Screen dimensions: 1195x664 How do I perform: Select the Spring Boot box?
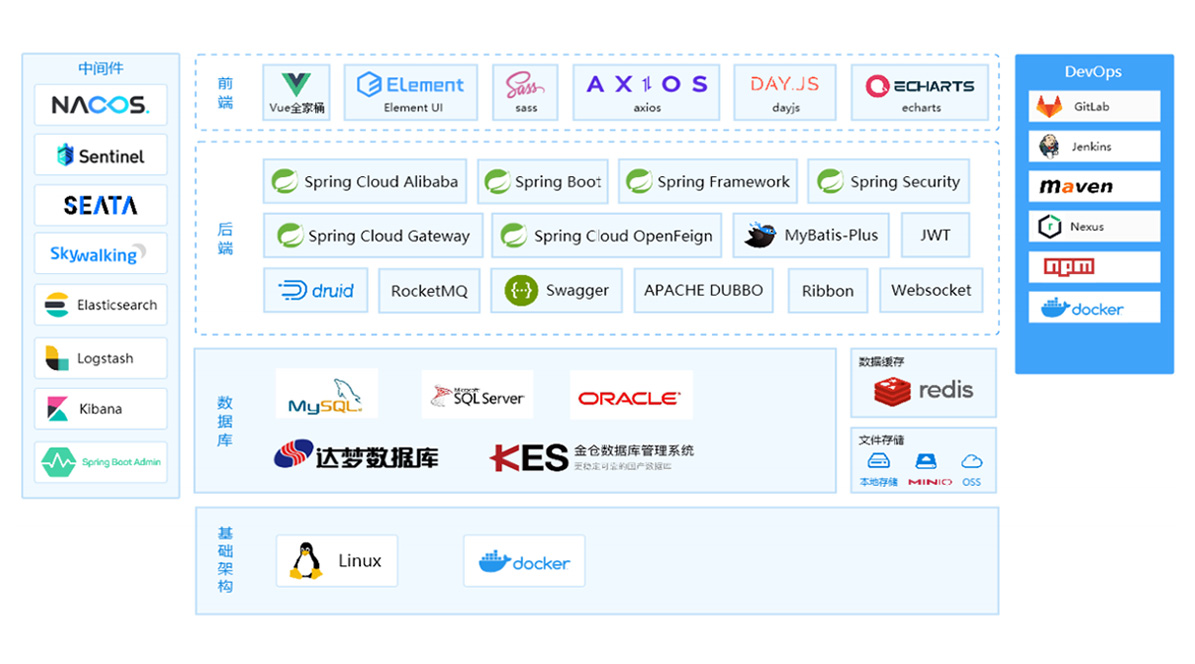[x=543, y=181]
